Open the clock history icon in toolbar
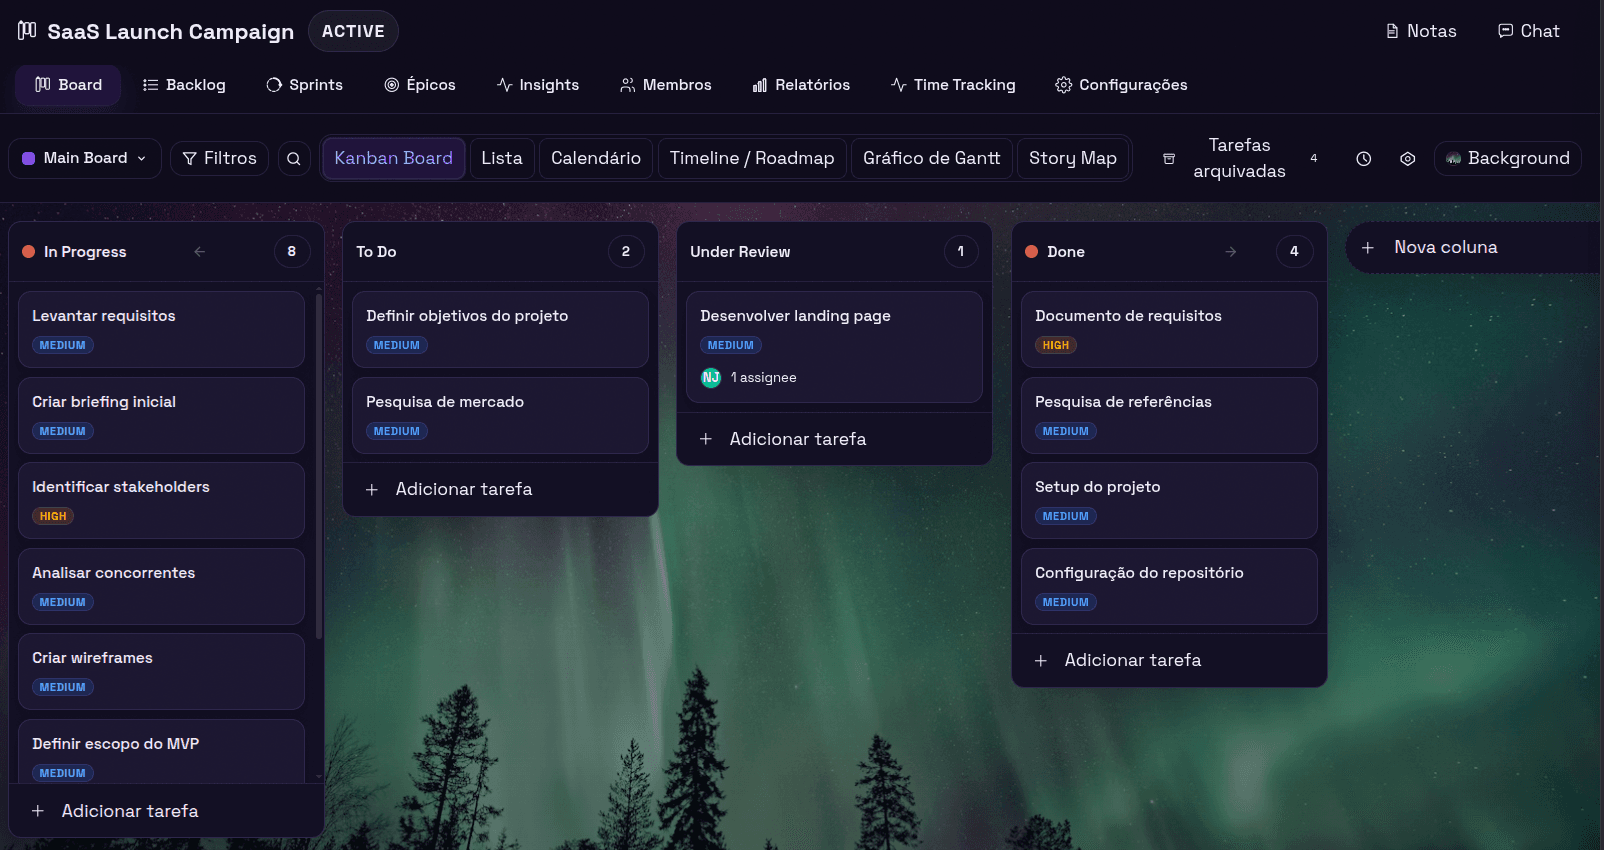Viewport: 1604px width, 850px height. (x=1363, y=158)
